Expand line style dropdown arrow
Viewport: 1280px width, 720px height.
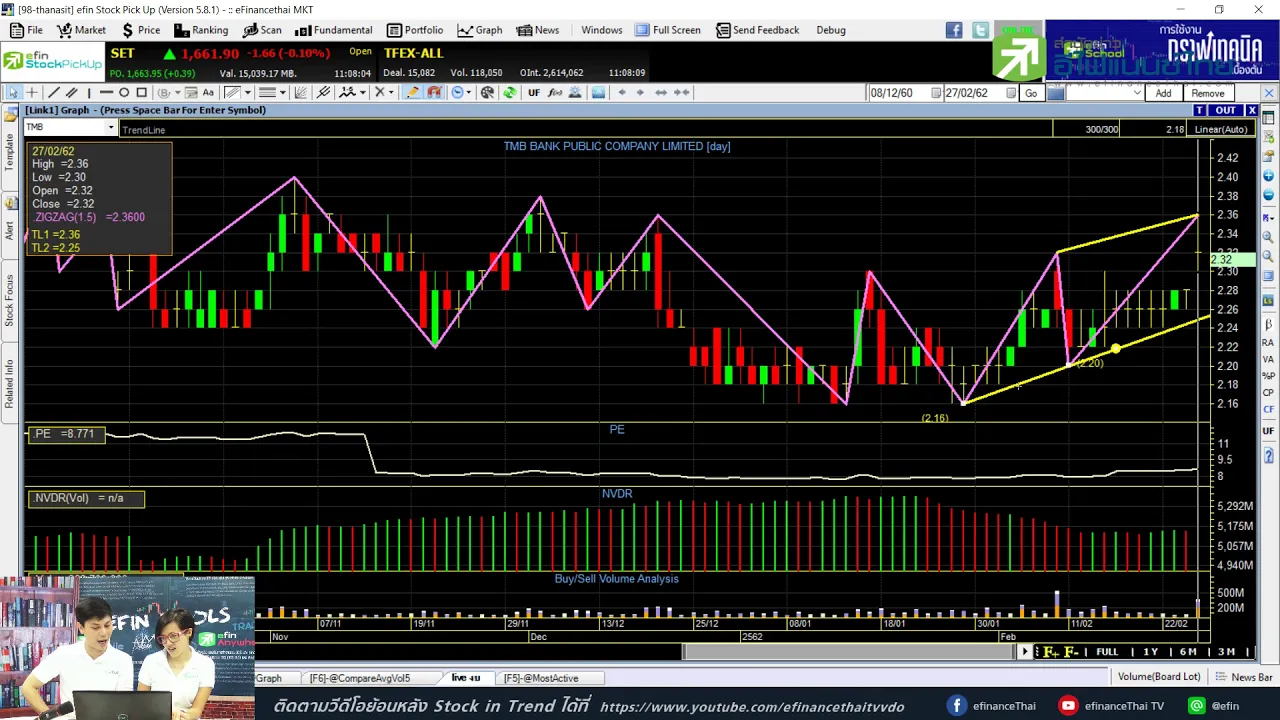(248, 92)
